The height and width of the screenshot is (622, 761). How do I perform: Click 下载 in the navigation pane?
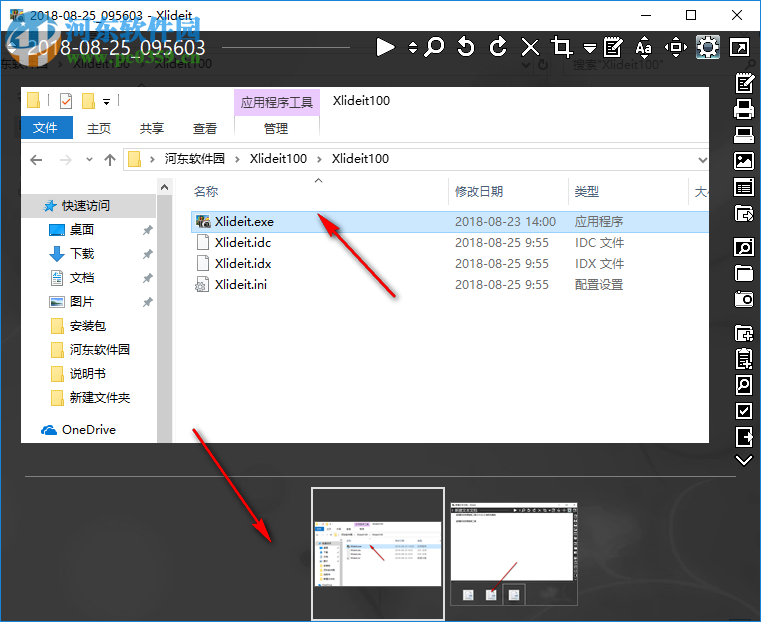[x=82, y=254]
